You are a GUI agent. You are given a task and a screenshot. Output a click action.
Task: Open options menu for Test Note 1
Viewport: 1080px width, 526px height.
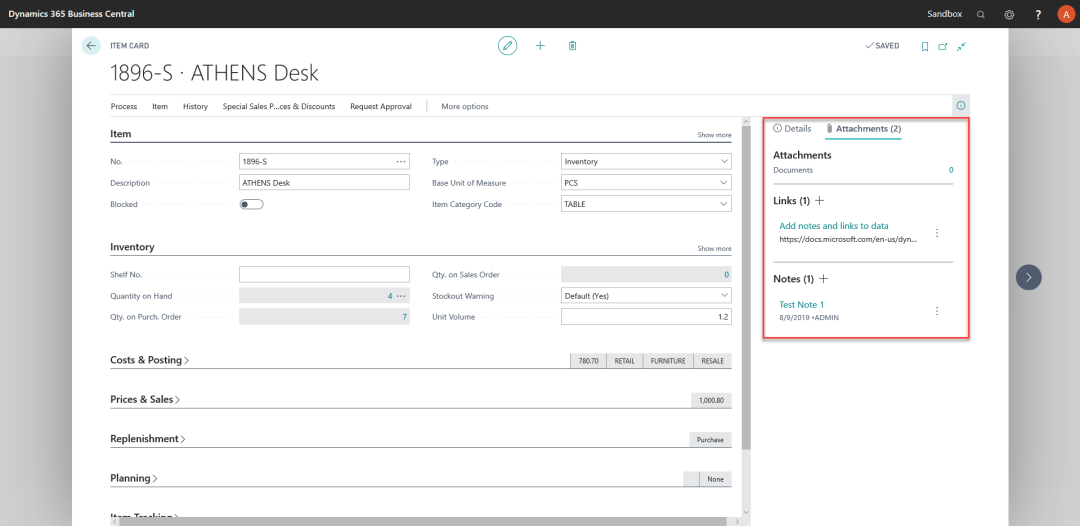coord(937,311)
